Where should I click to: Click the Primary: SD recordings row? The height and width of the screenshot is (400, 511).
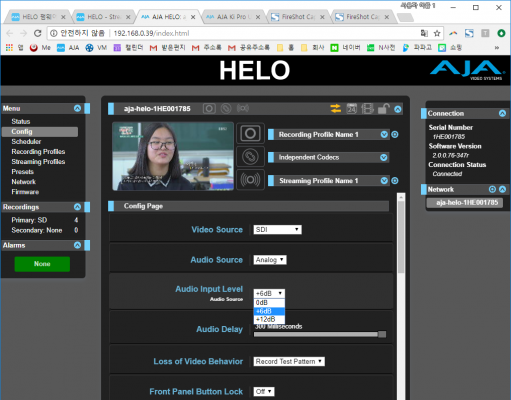tap(45, 220)
